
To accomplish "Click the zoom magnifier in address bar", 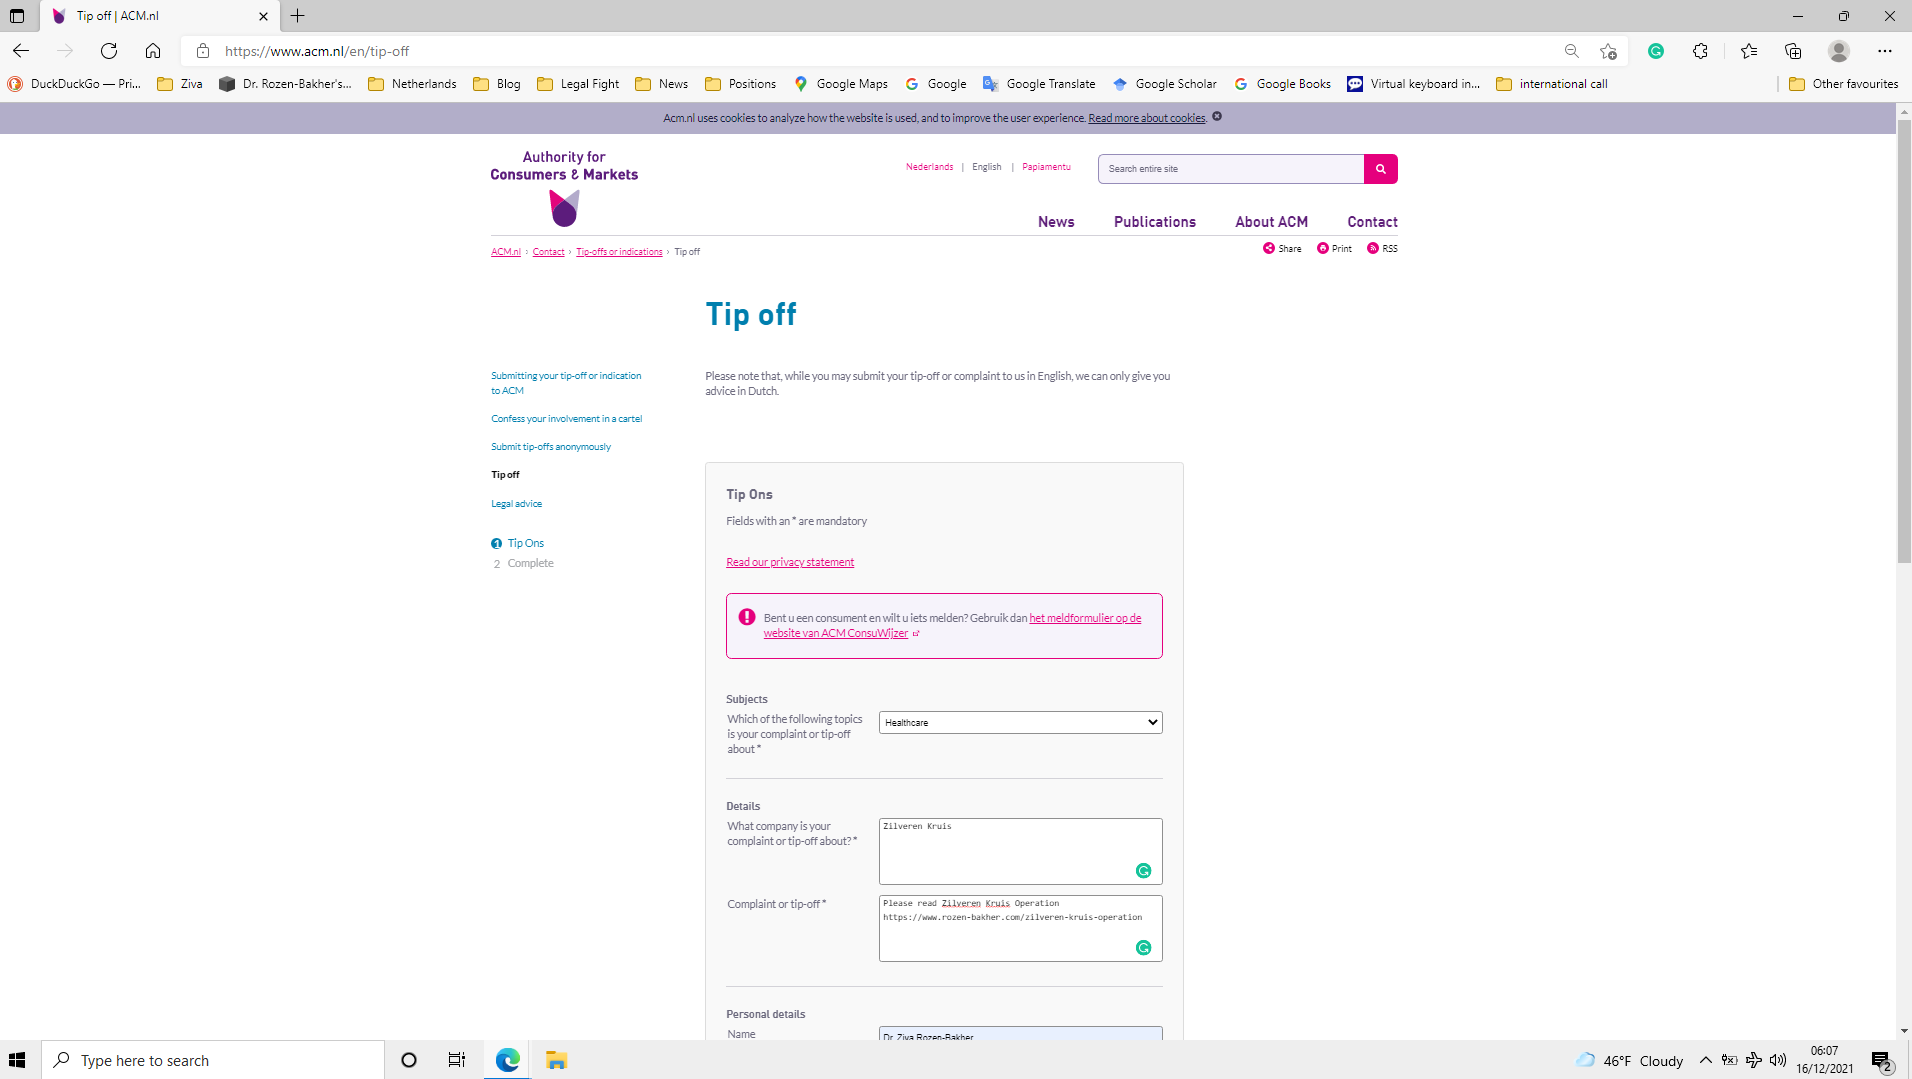I will pyautogui.click(x=1572, y=51).
